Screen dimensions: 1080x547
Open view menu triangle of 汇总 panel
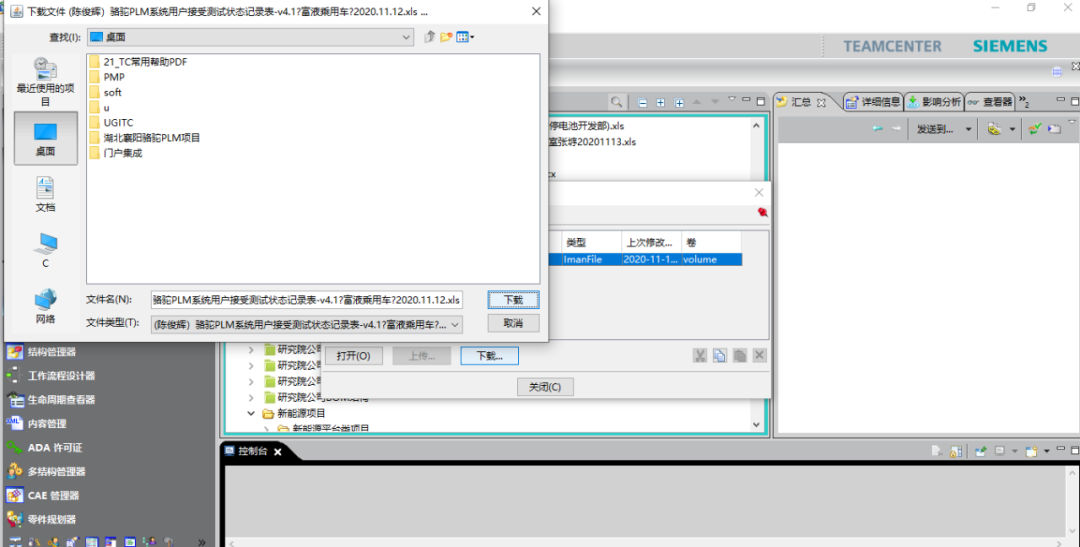[x=1071, y=122]
